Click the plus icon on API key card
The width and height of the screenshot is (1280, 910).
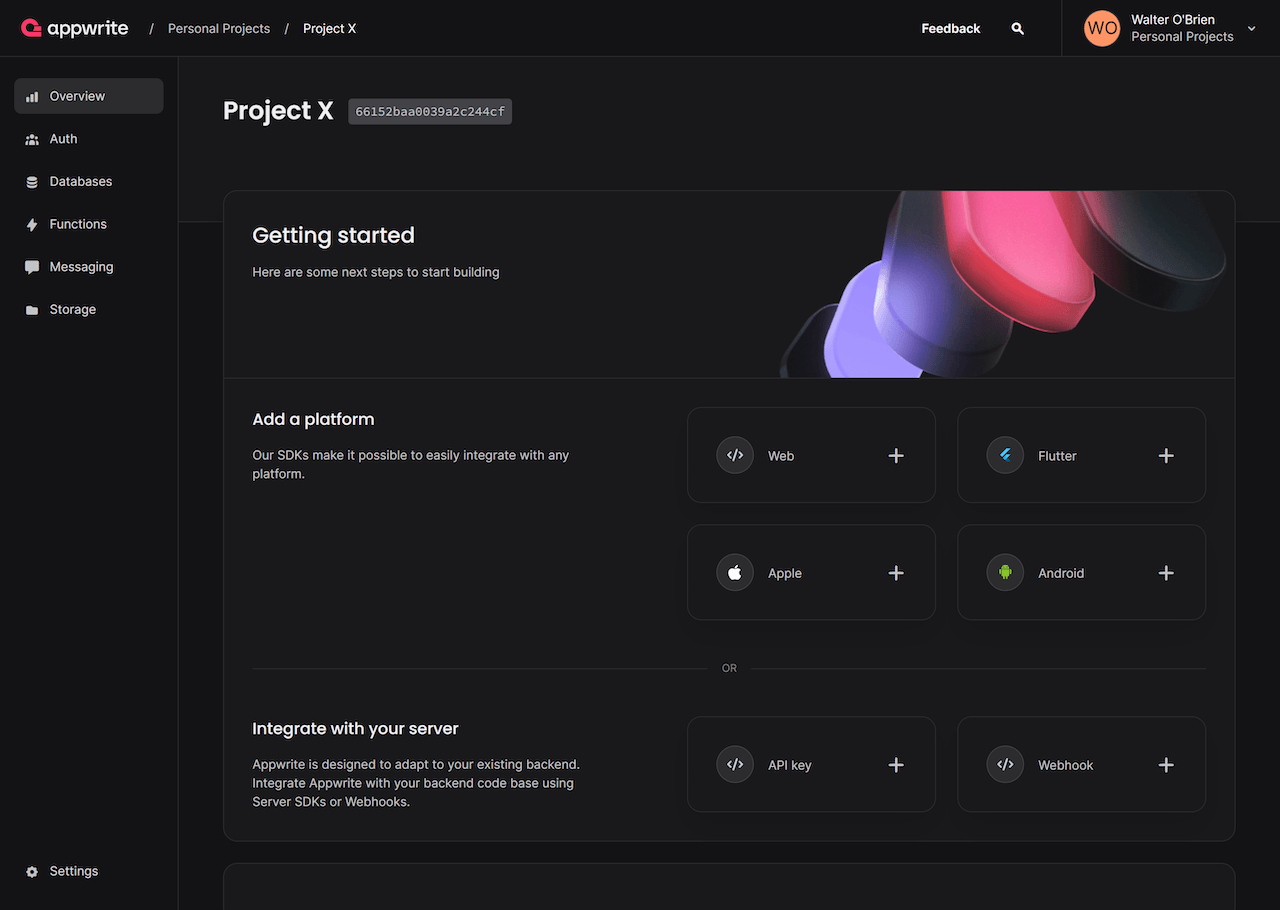coord(896,765)
